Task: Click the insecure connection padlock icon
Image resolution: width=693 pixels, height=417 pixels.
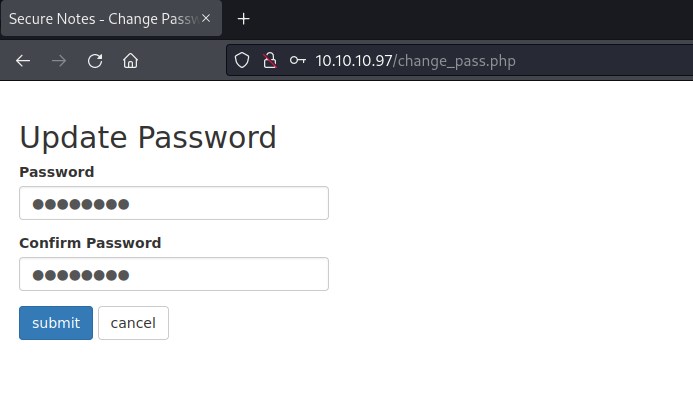Action: [268, 60]
